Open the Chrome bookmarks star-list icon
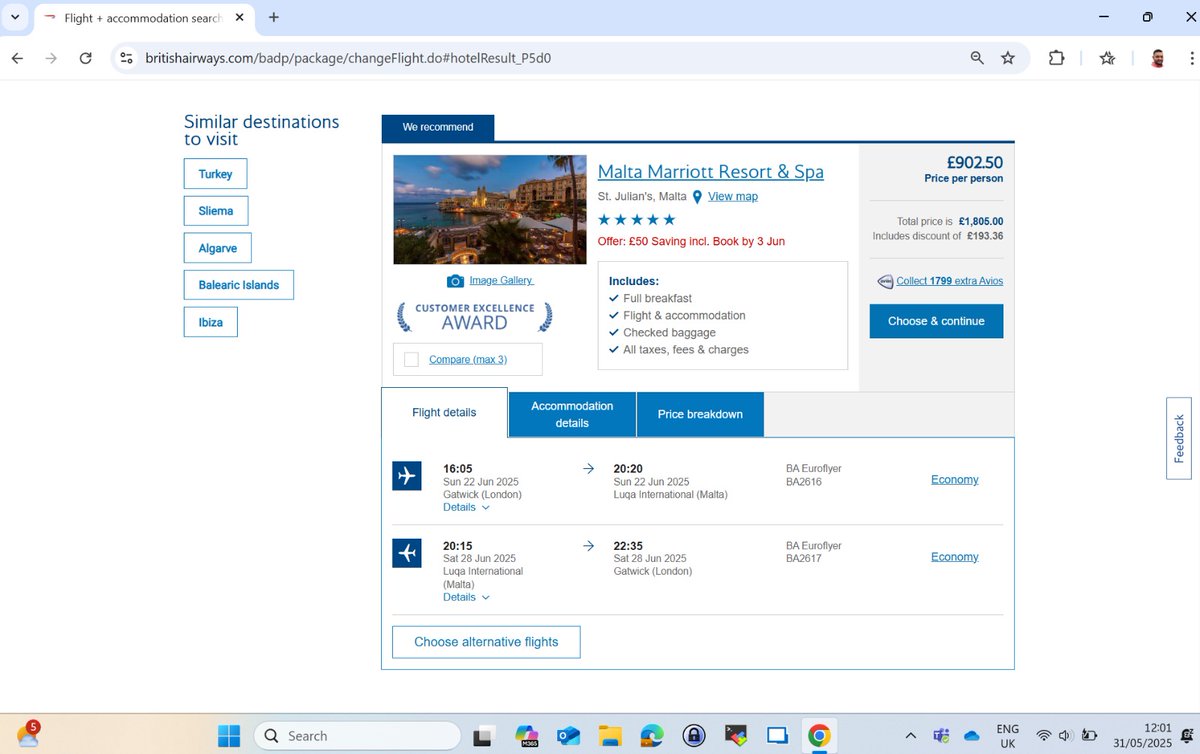 click(1107, 58)
